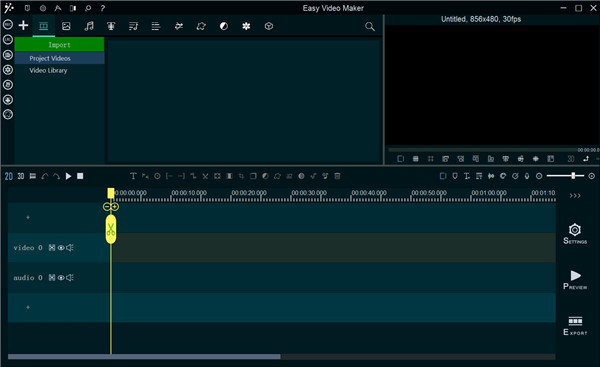Switch to the images tab
This screenshot has width=600, height=367.
click(x=66, y=26)
